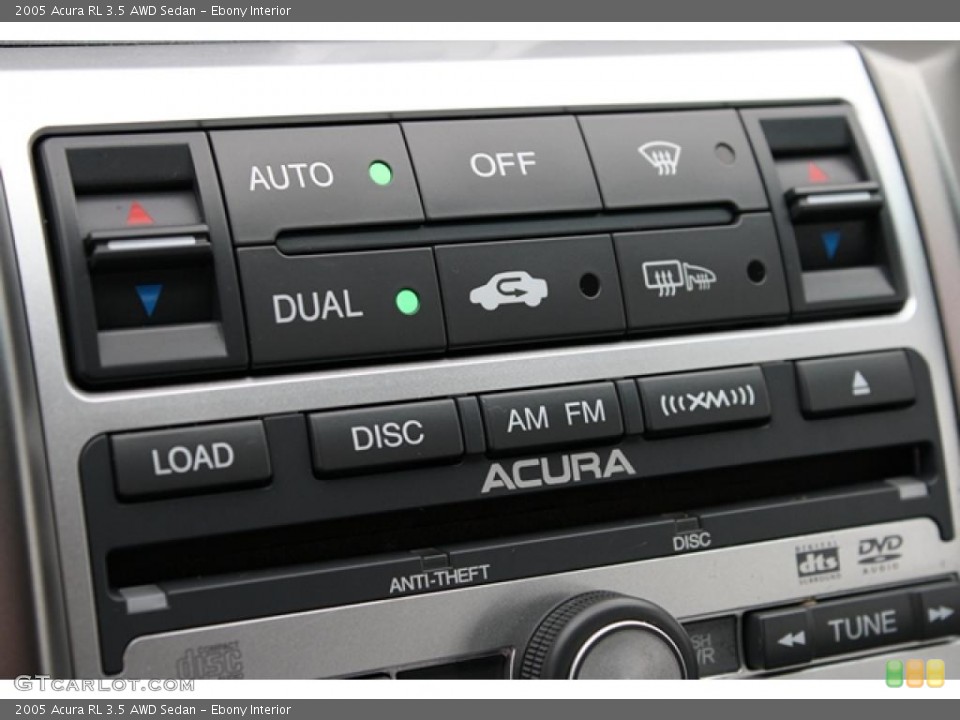
Task: Click the yellow square in corner
Action: (936, 673)
